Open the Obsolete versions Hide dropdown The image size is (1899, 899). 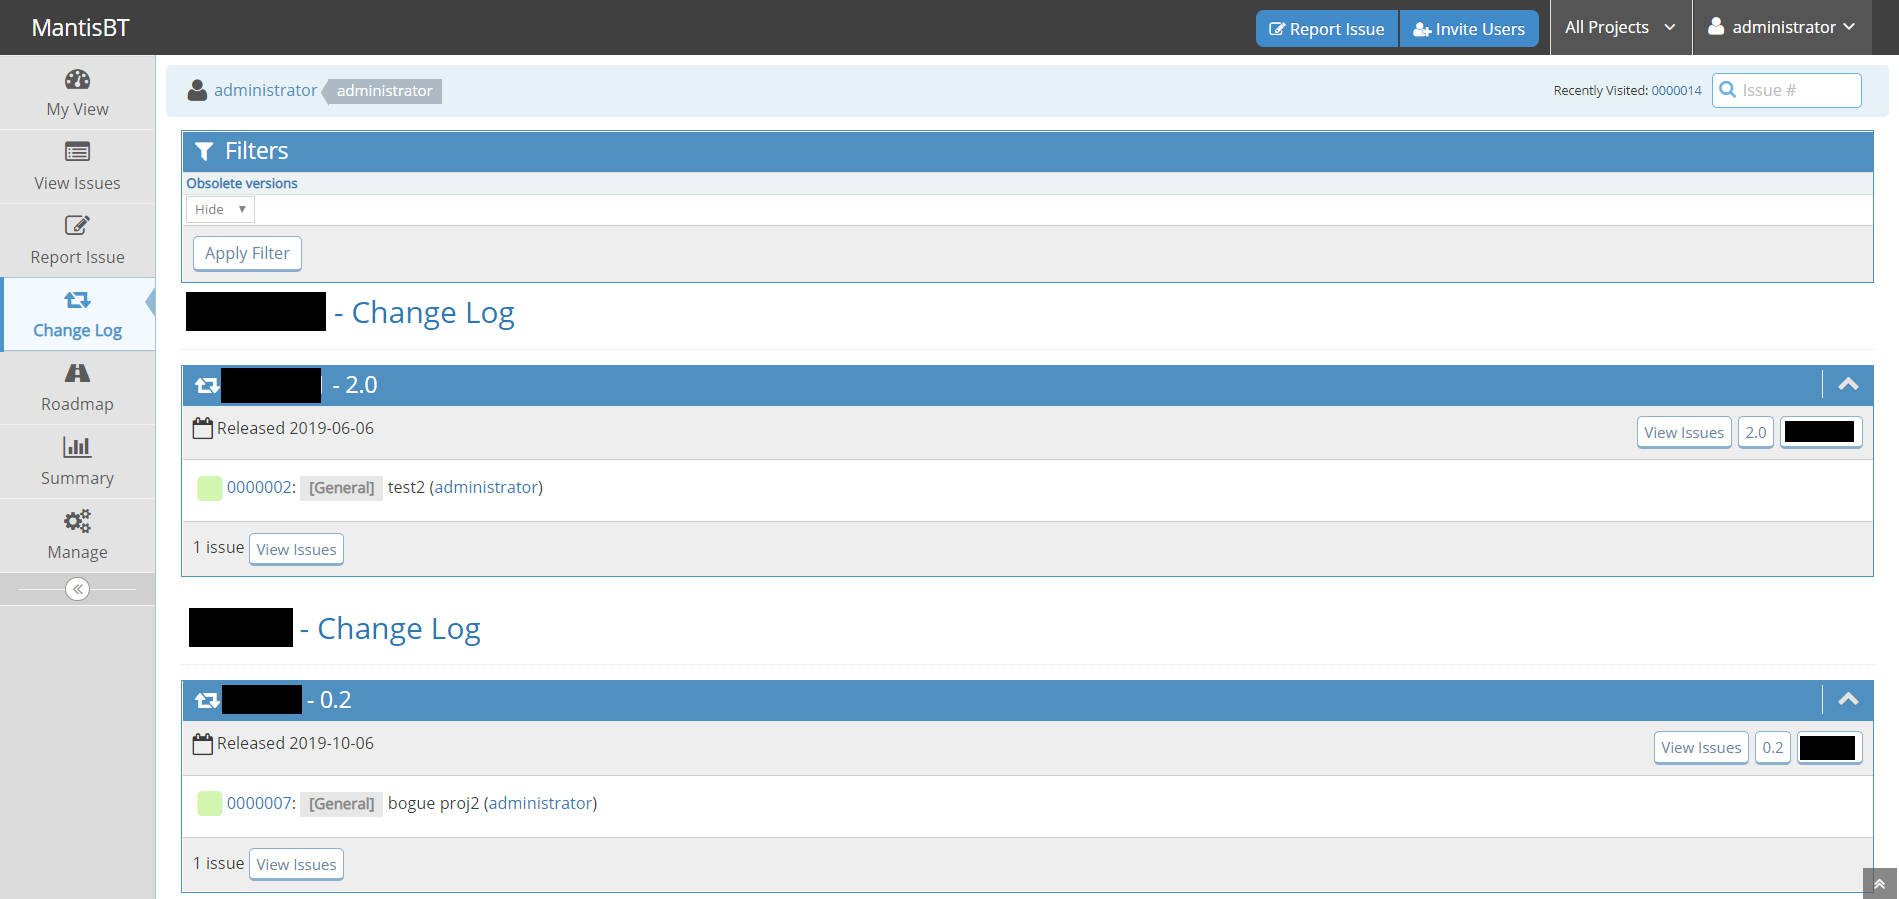click(x=220, y=209)
